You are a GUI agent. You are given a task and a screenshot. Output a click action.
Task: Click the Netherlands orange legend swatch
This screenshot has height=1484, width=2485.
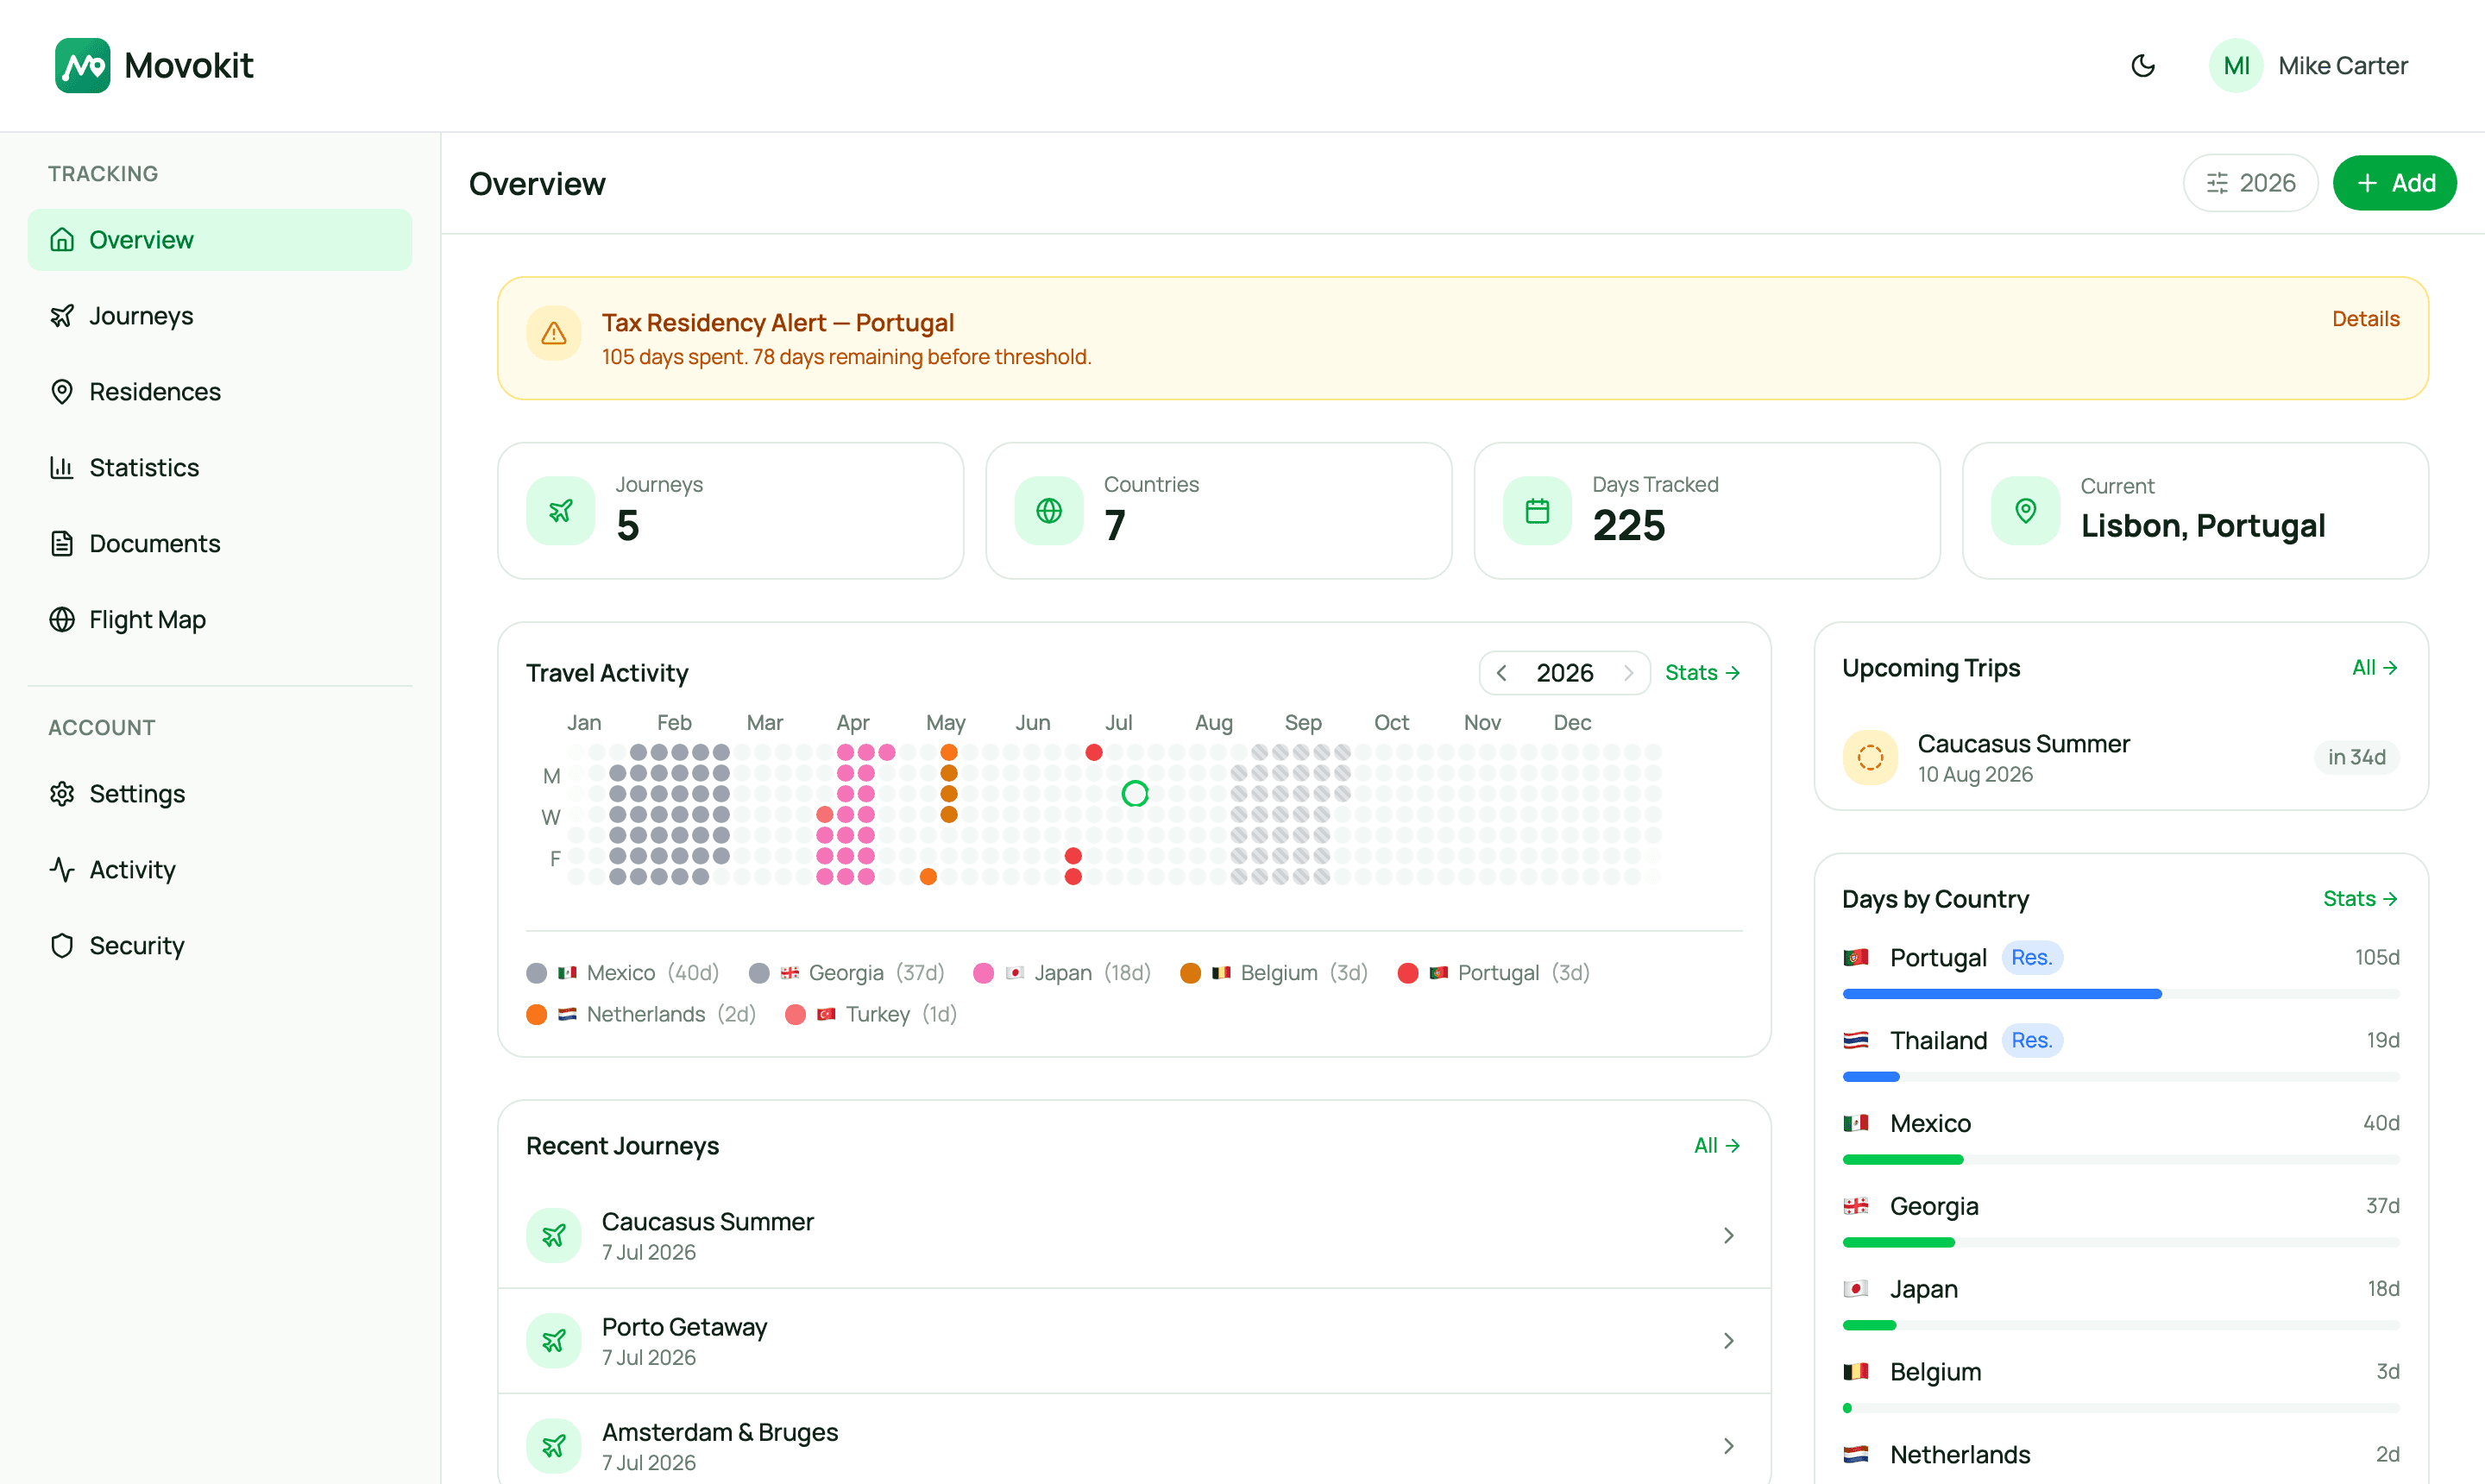(537, 1015)
